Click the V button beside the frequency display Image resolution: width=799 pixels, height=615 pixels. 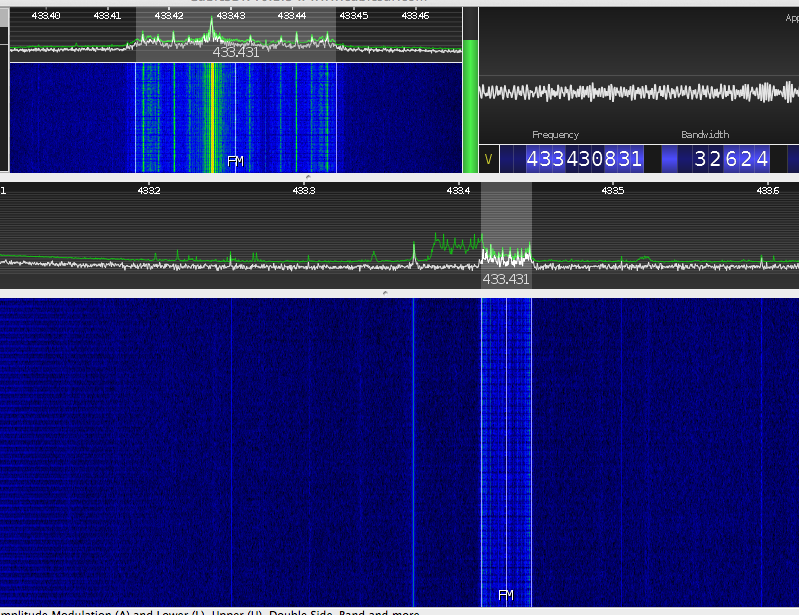[489, 159]
